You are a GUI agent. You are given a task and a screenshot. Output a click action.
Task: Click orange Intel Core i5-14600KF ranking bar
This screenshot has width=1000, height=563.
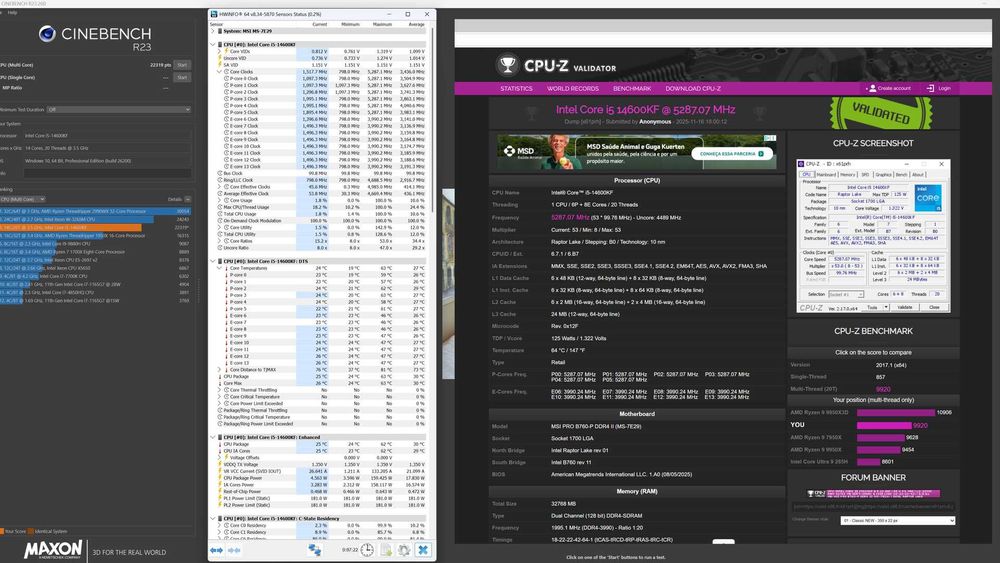click(x=70, y=227)
